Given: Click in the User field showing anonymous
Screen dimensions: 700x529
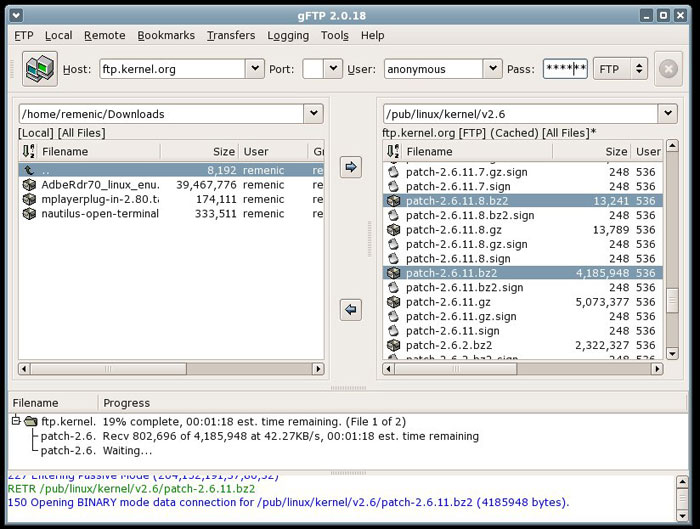Looking at the screenshot, I should [x=433, y=69].
